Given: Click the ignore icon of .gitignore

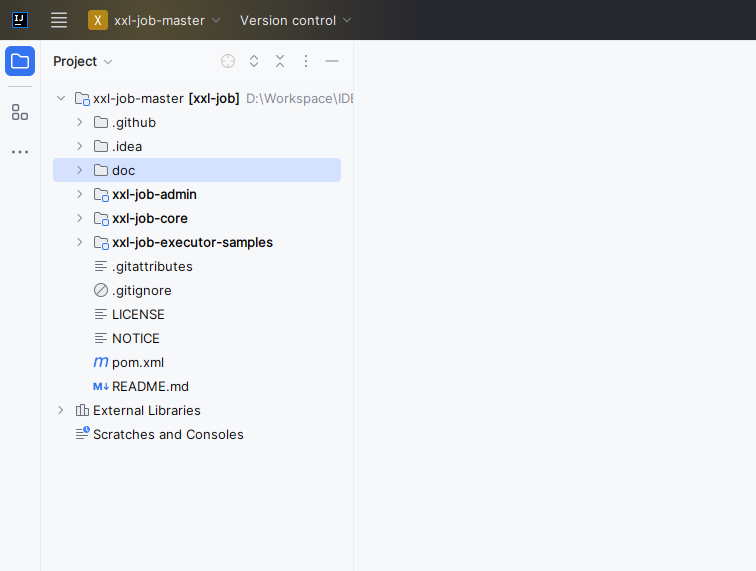Looking at the screenshot, I should [101, 290].
